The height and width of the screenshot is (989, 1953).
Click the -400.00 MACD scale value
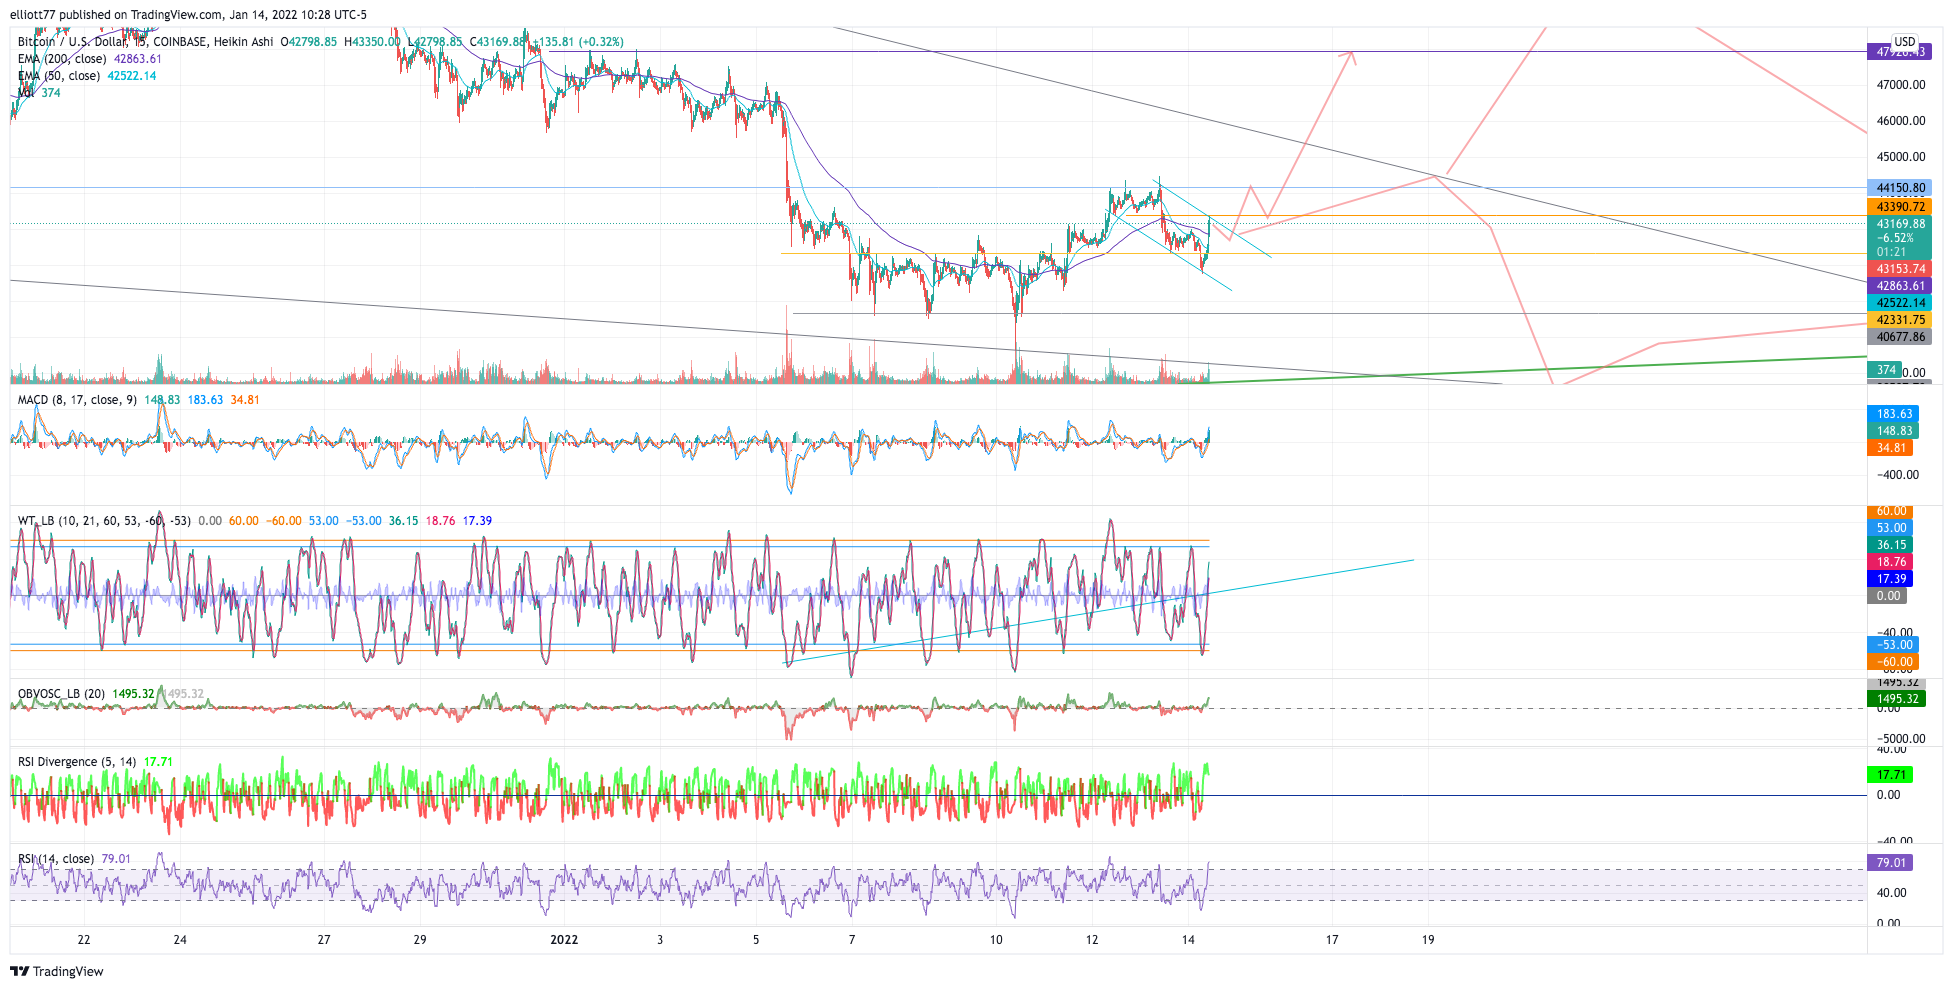click(x=1897, y=475)
